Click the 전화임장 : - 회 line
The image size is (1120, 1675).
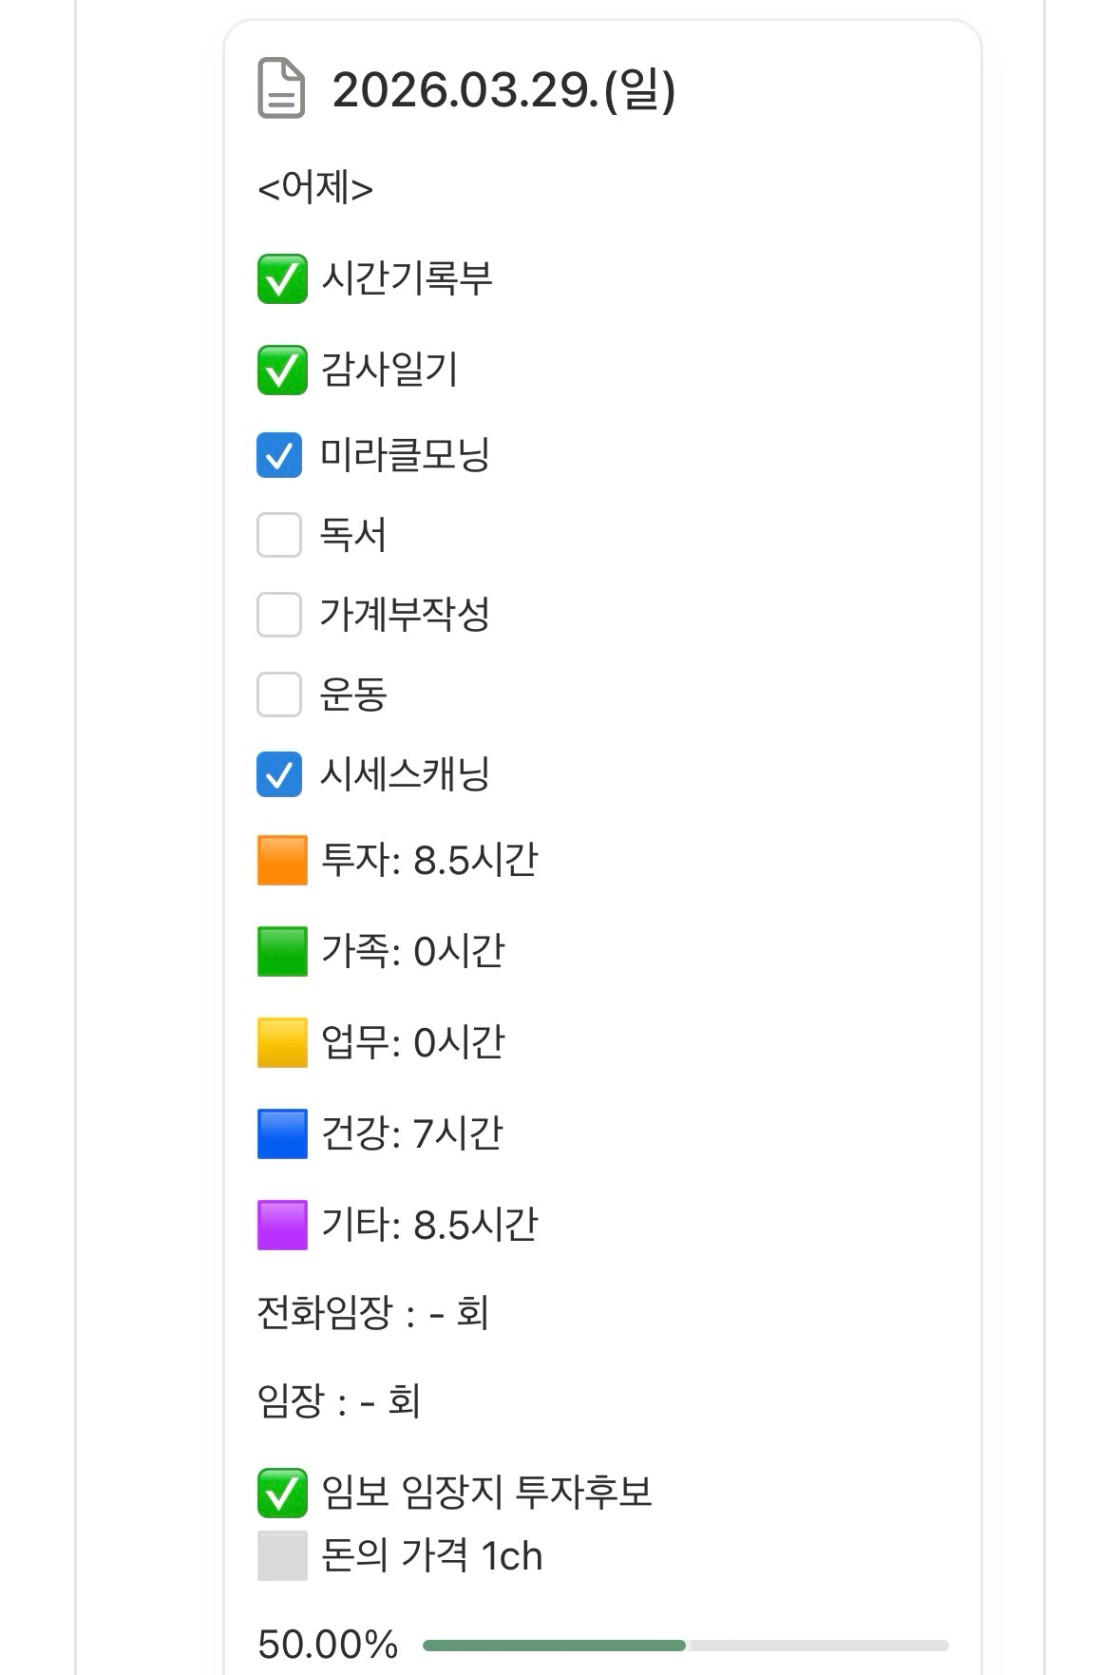[373, 1313]
